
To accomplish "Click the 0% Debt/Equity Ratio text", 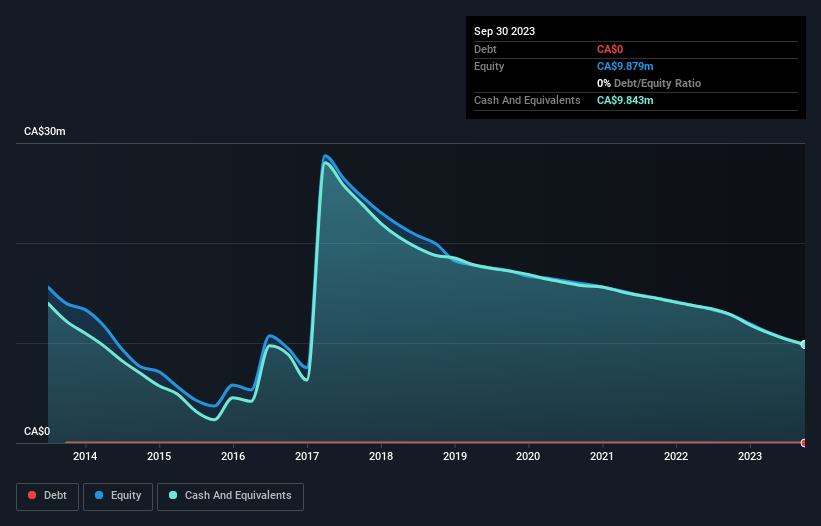I will [x=649, y=83].
